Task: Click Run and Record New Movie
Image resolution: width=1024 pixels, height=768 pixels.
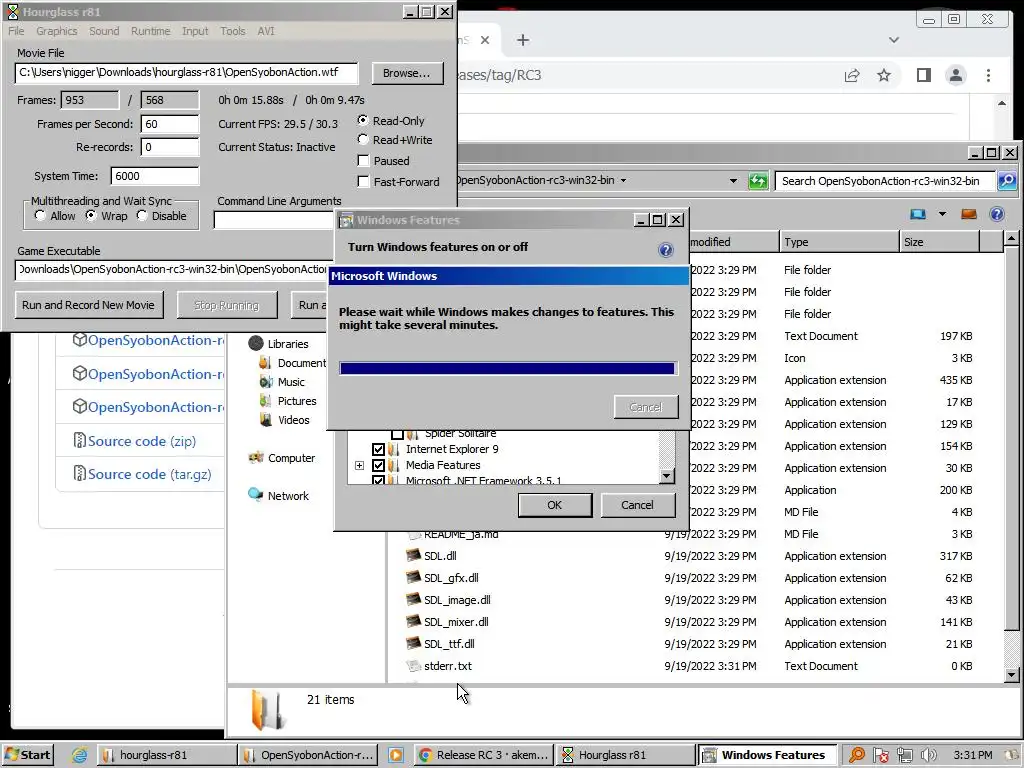Action: pyautogui.click(x=88, y=305)
